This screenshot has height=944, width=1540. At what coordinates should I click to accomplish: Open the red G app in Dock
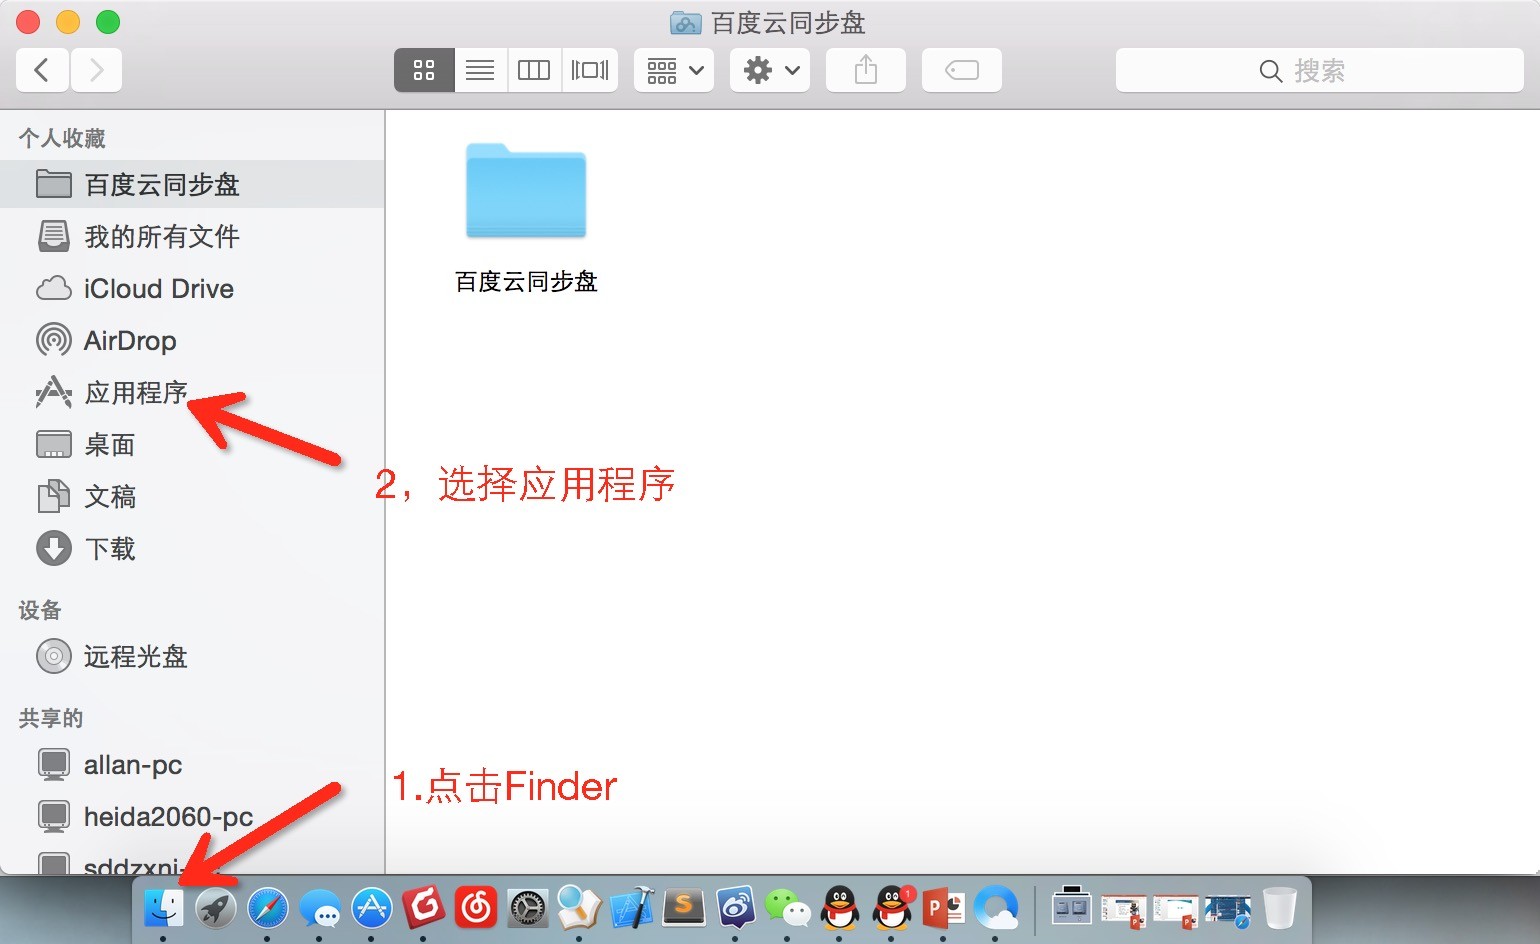pos(424,908)
